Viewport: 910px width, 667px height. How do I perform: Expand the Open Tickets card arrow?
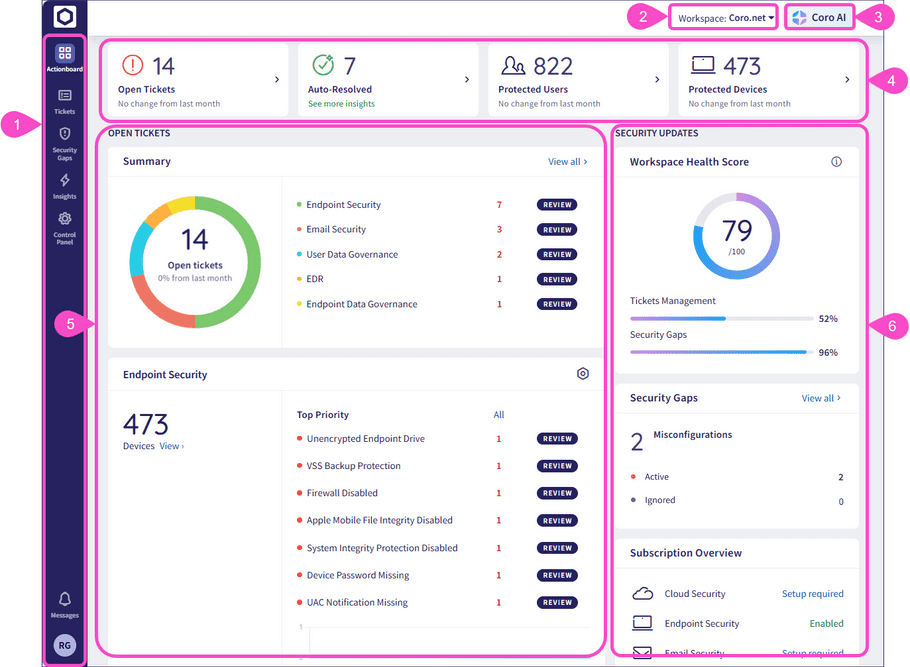pyautogui.click(x=277, y=80)
